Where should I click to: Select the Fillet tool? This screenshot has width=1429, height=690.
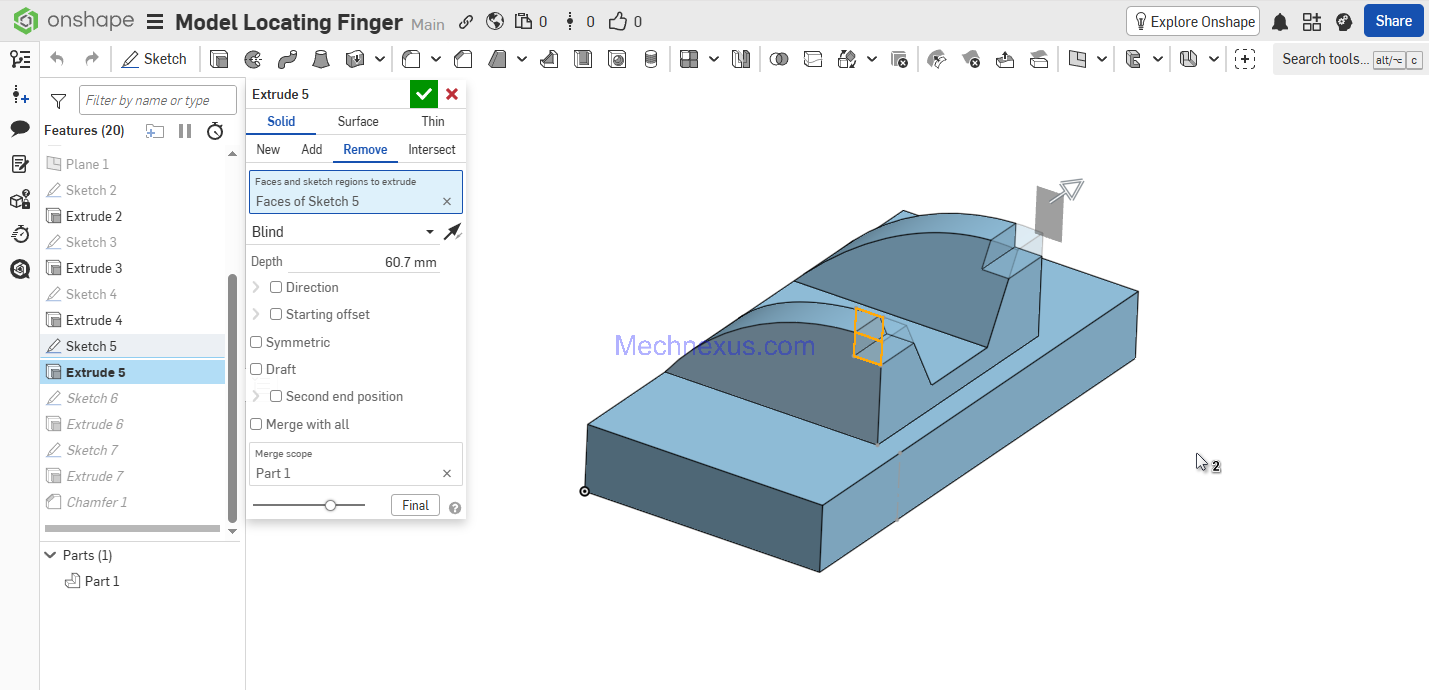click(410, 59)
